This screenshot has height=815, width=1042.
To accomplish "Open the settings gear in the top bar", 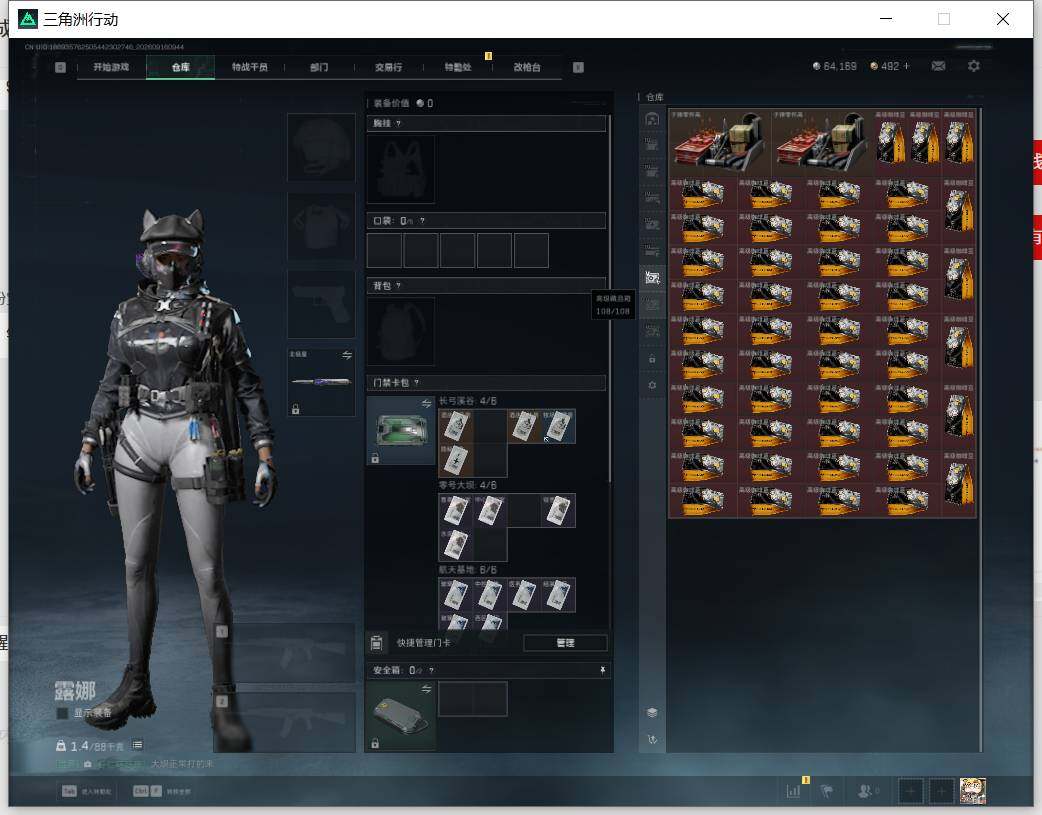I will point(974,66).
